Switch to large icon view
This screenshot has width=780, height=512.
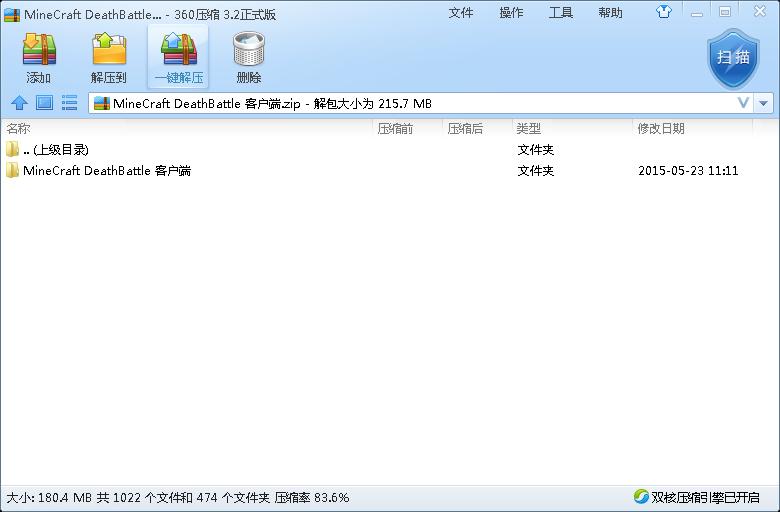(44, 103)
